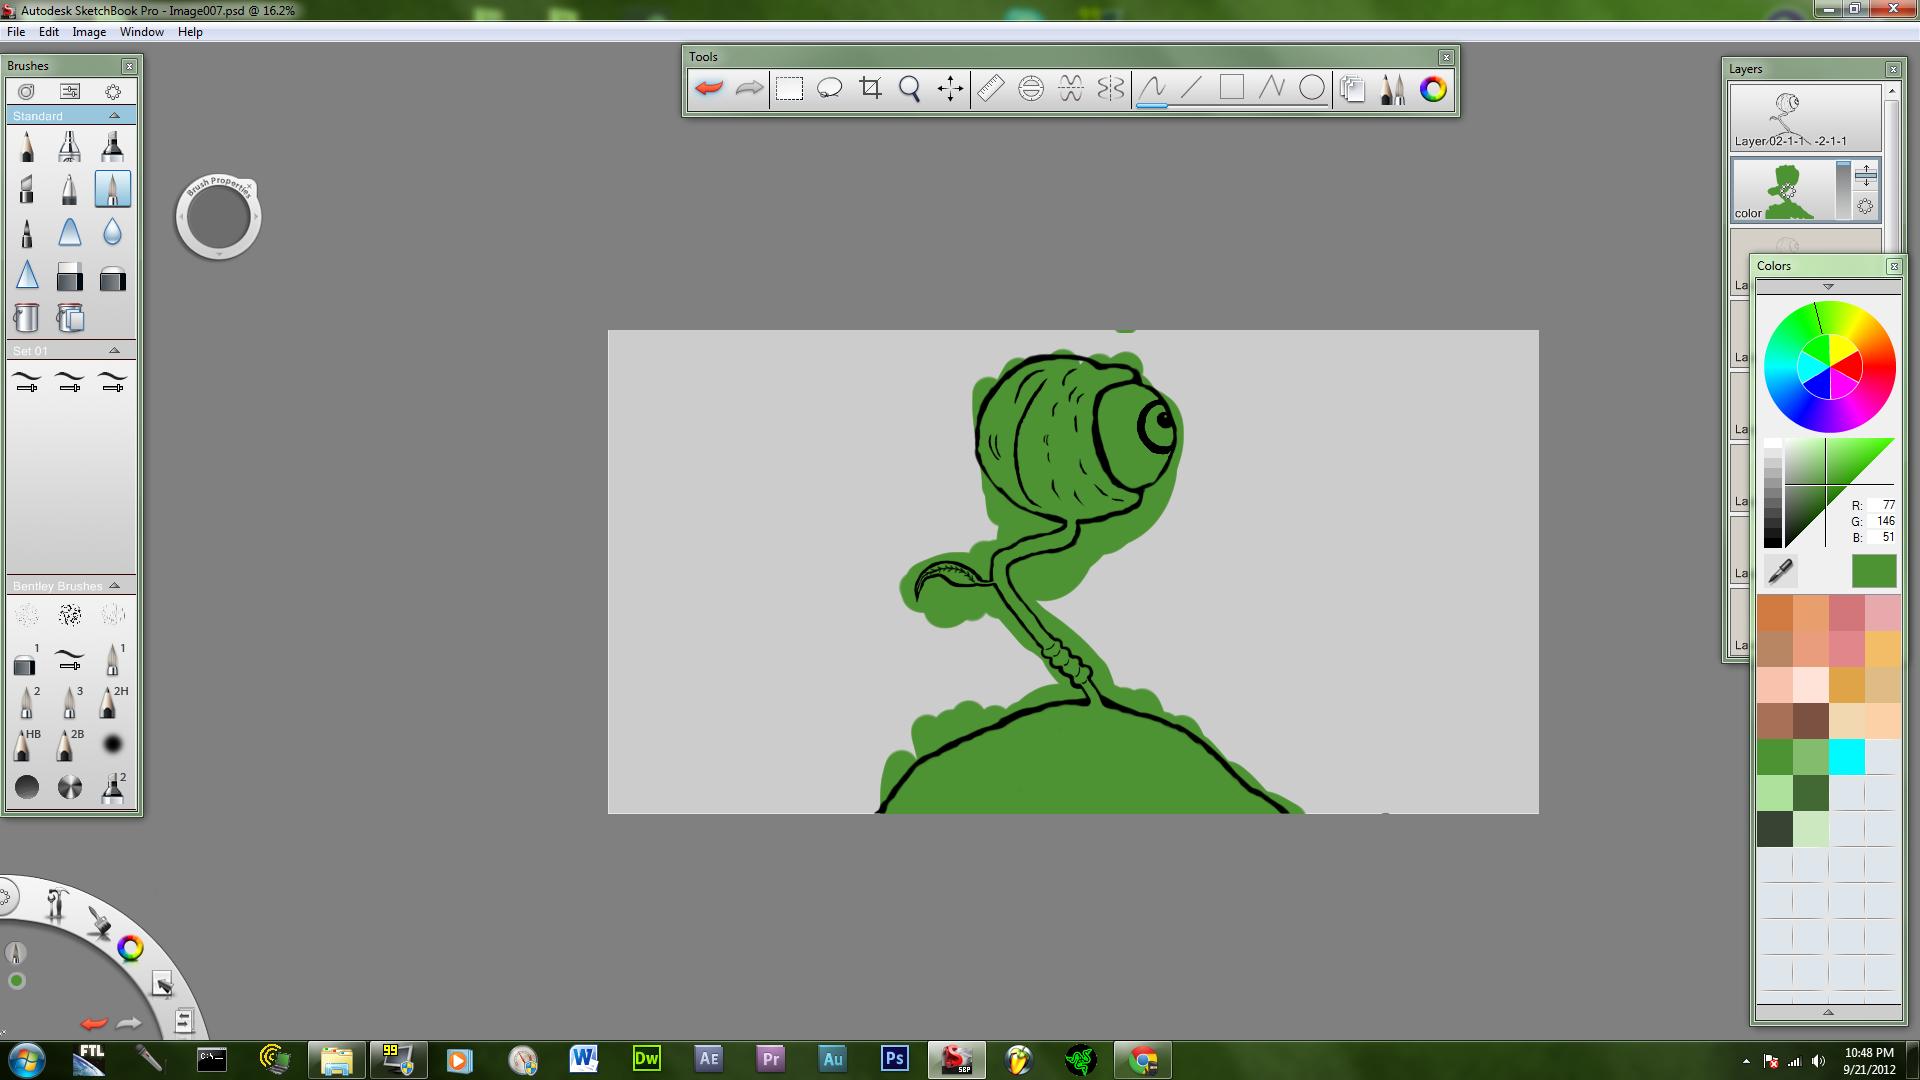Open the Edit menu
This screenshot has width=1920, height=1080.
coord(49,32)
